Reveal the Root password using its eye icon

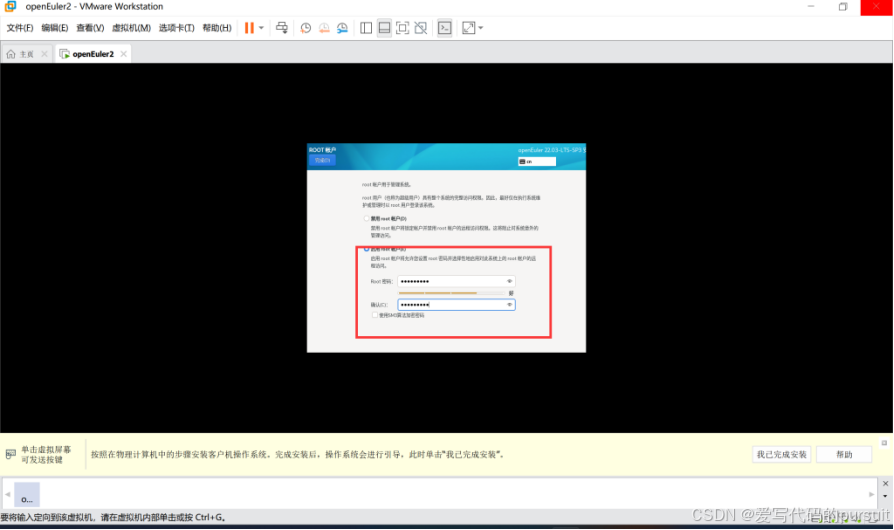pyautogui.click(x=510, y=281)
